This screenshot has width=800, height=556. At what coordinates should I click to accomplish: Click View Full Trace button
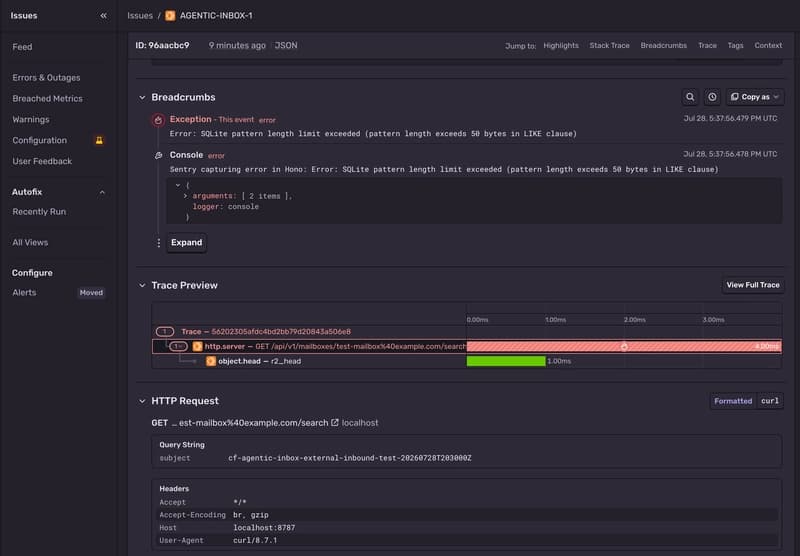[x=753, y=285]
